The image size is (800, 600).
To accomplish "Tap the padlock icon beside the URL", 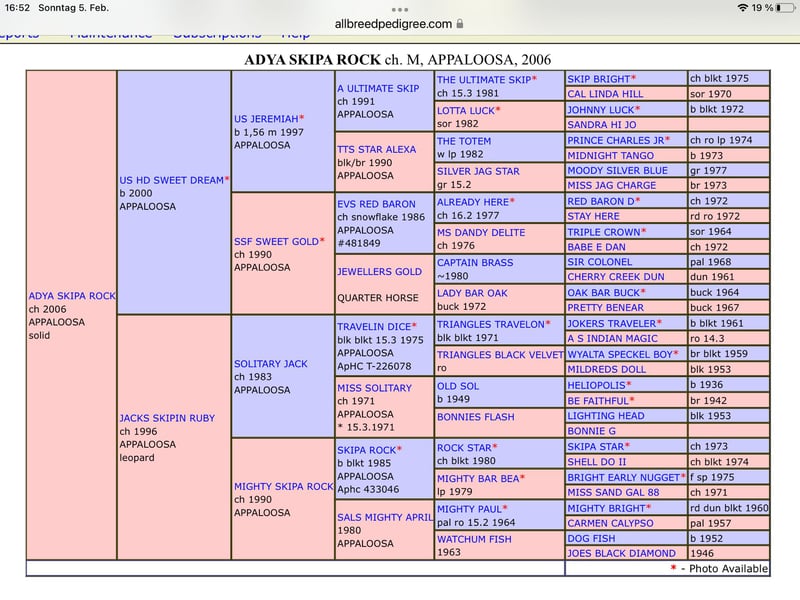I will click(x=460, y=22).
